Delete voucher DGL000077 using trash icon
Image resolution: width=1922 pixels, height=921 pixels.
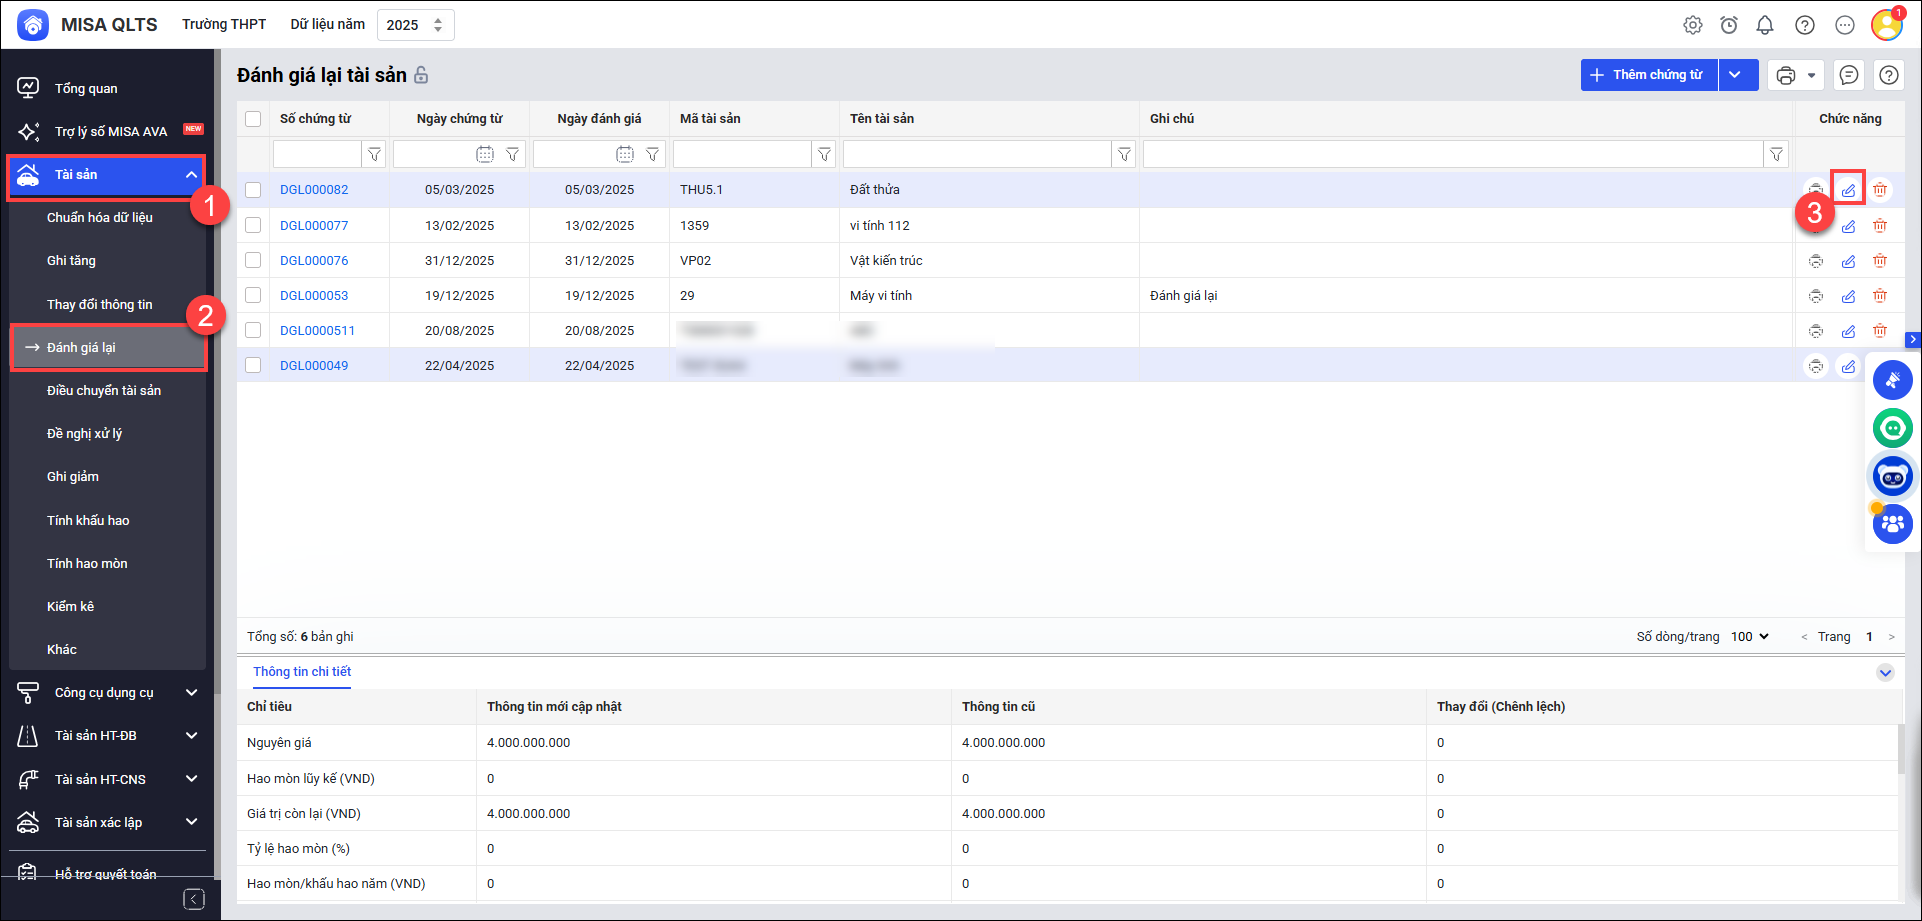[x=1880, y=226]
